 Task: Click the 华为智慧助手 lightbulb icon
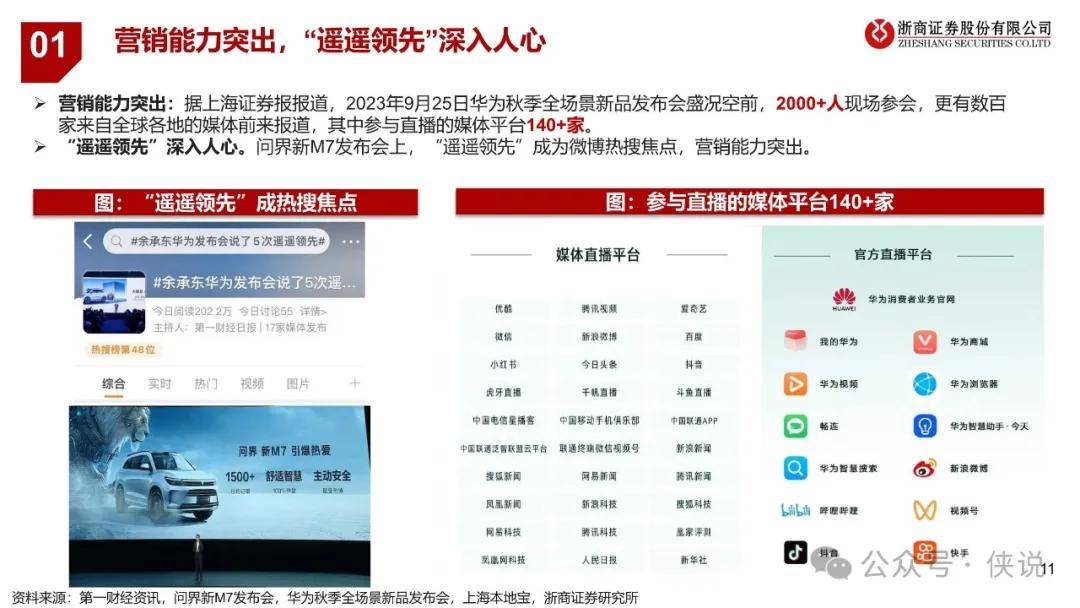(925, 426)
